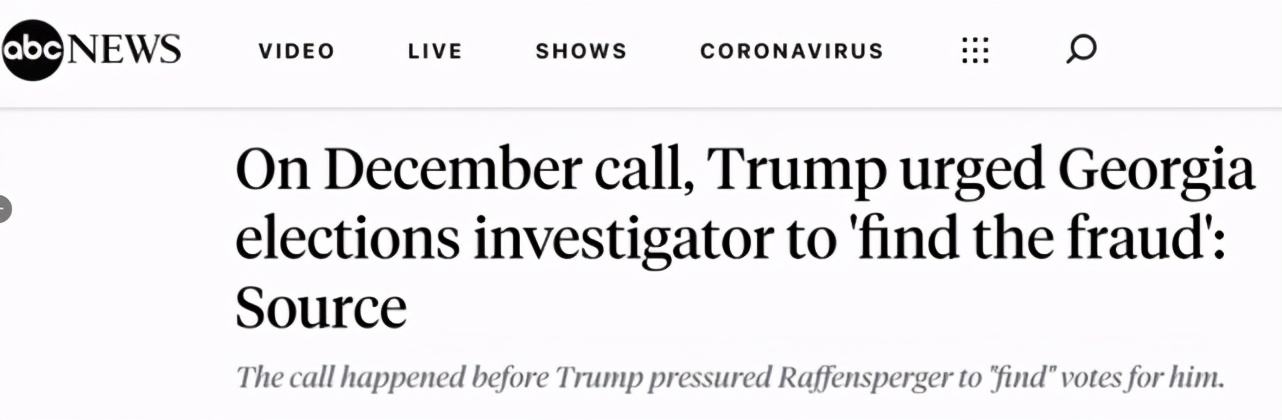Open the search magnifier icon
This screenshot has width=1282, height=420.
1081,49
